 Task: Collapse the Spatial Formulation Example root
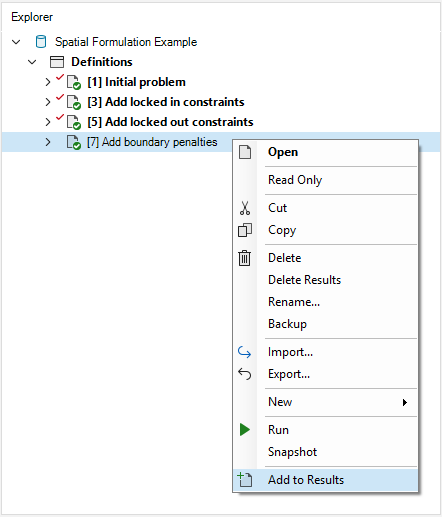pyautogui.click(x=16, y=42)
